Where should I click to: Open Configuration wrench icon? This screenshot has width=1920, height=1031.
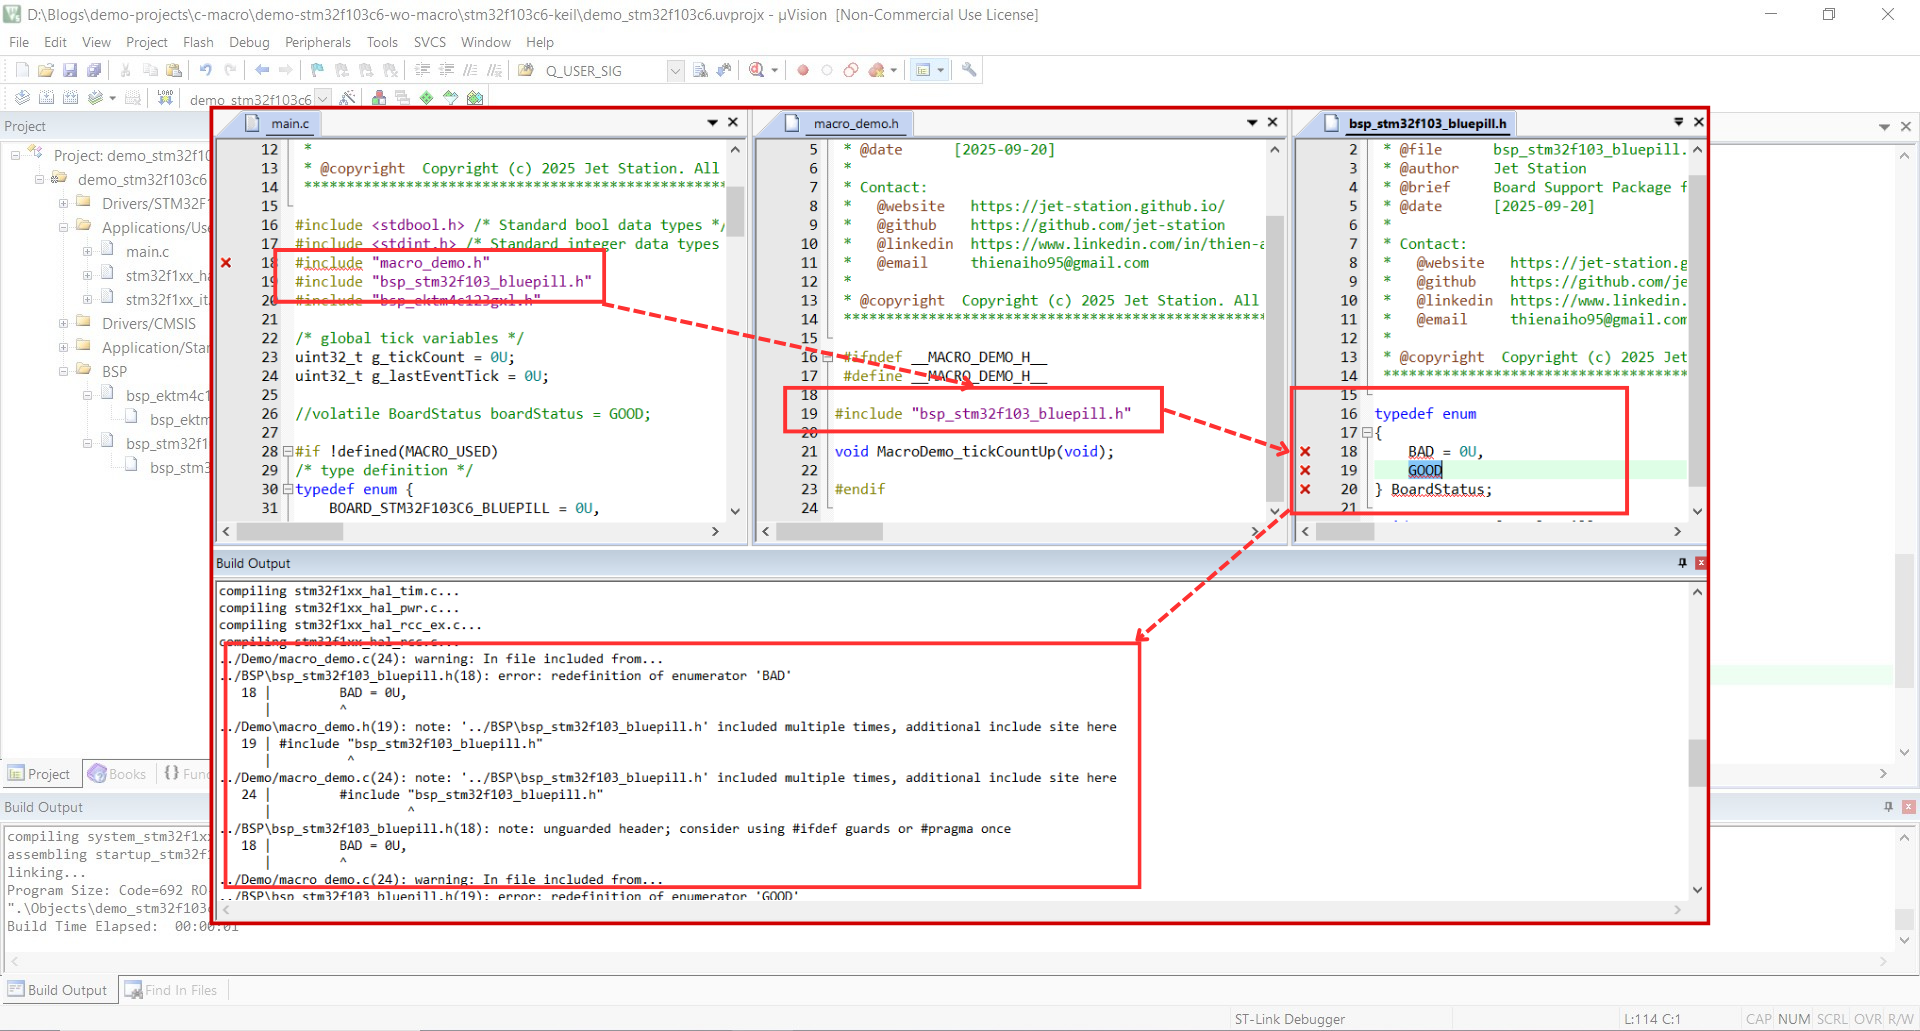[968, 70]
